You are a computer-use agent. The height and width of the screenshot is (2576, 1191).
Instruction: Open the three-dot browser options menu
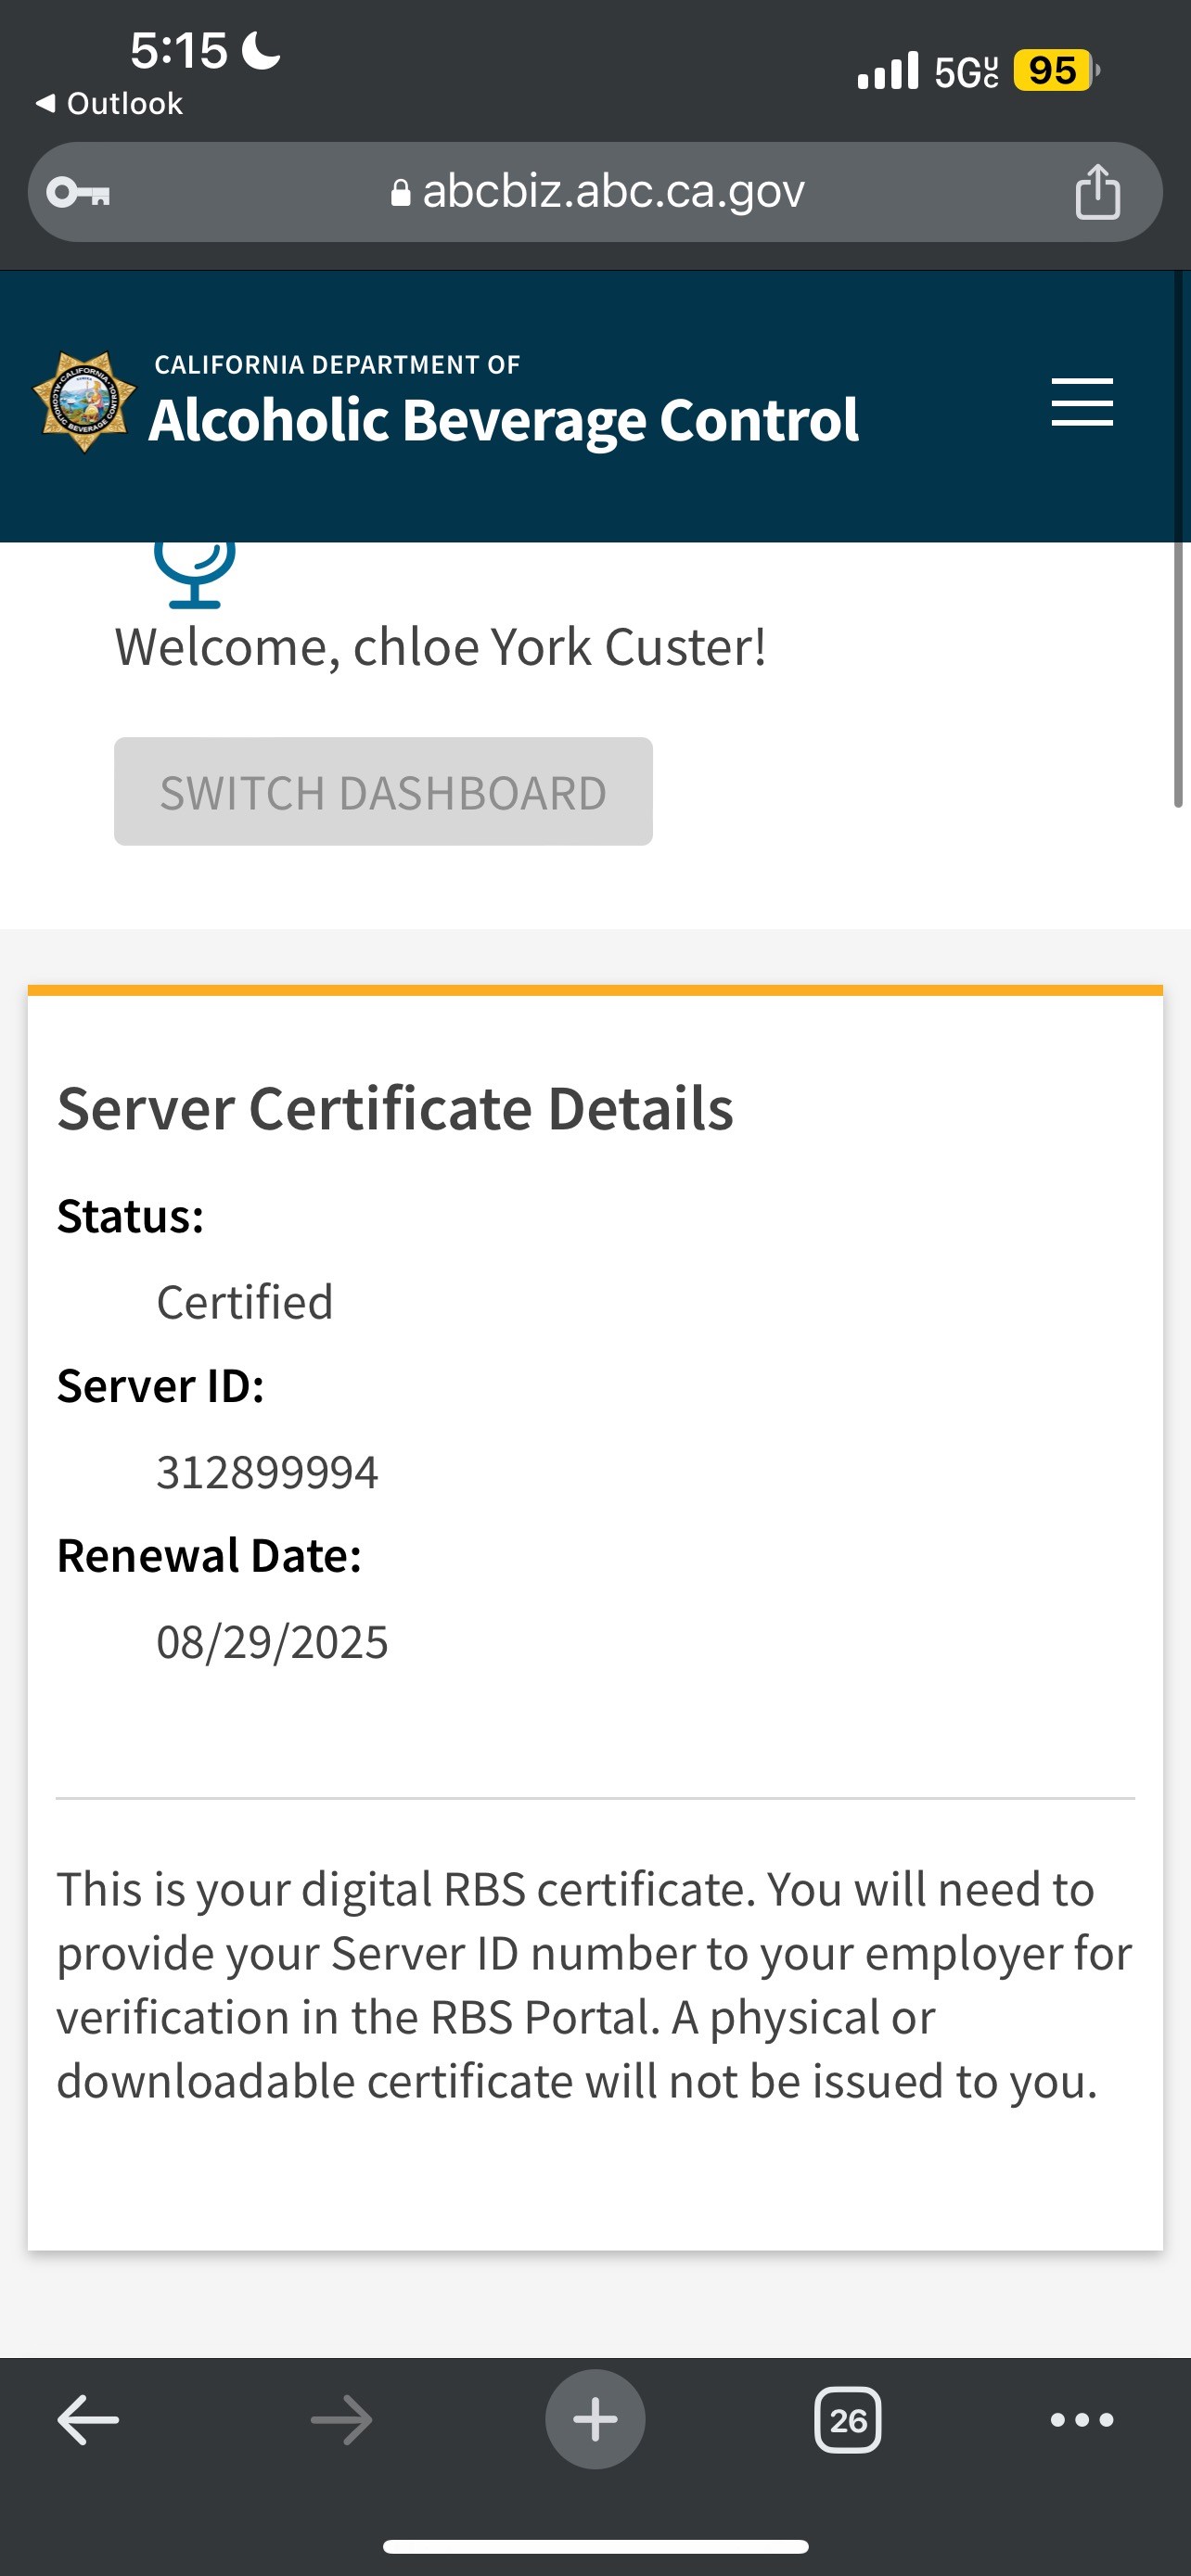tap(1081, 2420)
